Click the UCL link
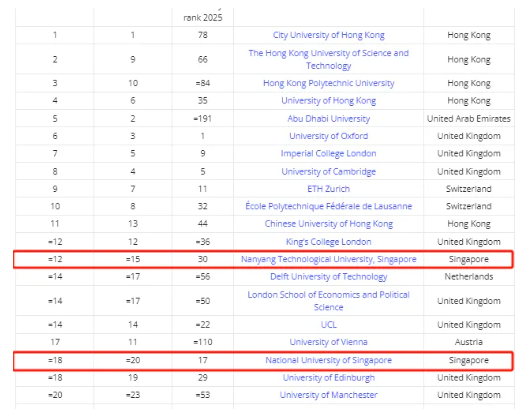The height and width of the screenshot is (419, 524). coord(329,324)
